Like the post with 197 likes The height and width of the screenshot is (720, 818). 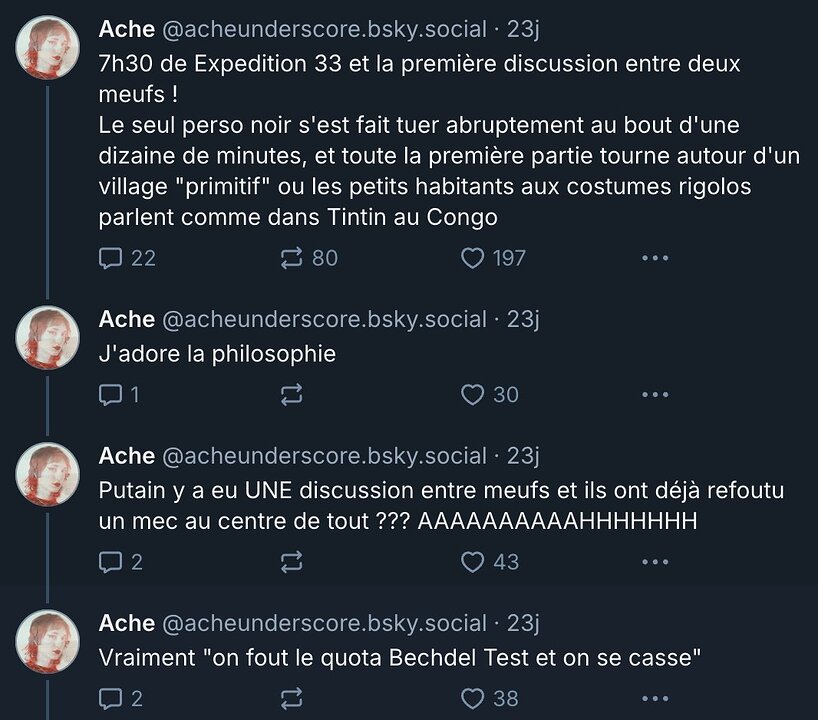[472, 258]
